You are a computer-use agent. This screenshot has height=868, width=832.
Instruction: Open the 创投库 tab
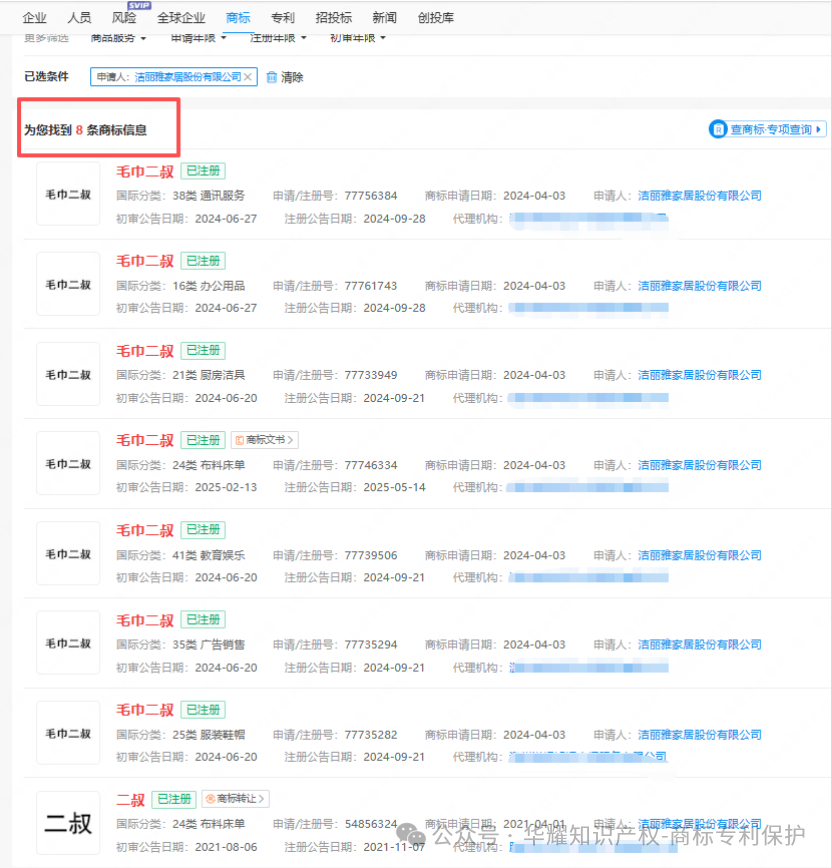click(x=436, y=18)
